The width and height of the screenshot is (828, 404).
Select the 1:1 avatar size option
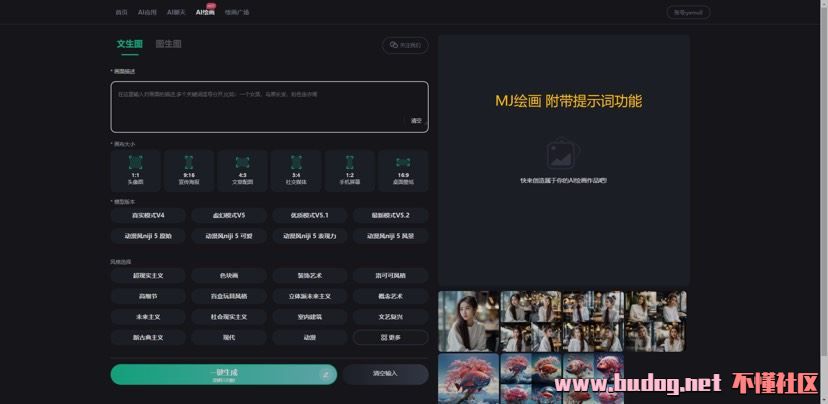136,171
